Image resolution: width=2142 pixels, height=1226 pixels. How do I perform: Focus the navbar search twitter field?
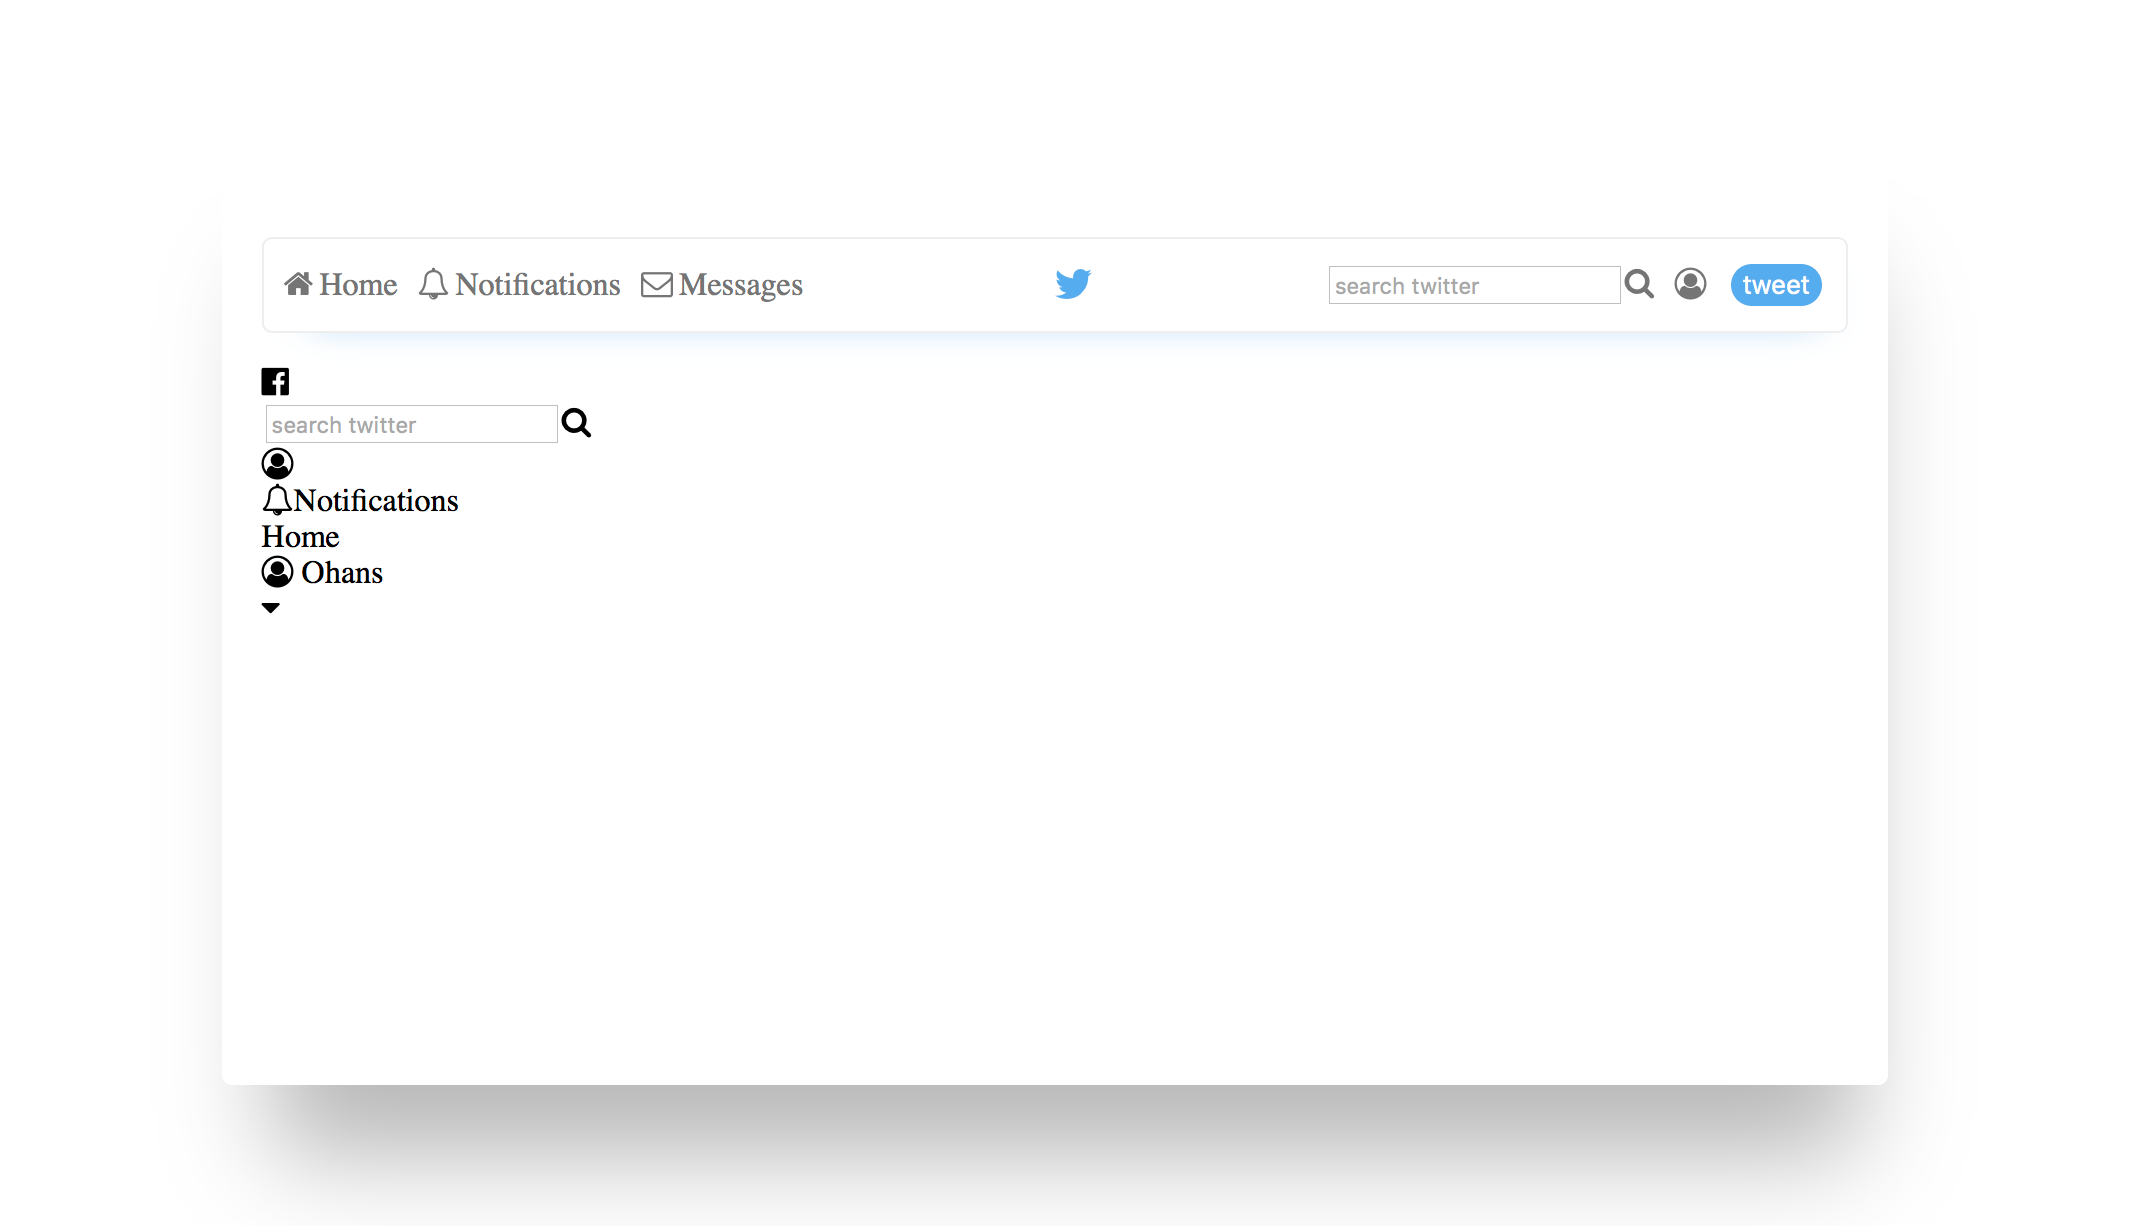(1474, 285)
